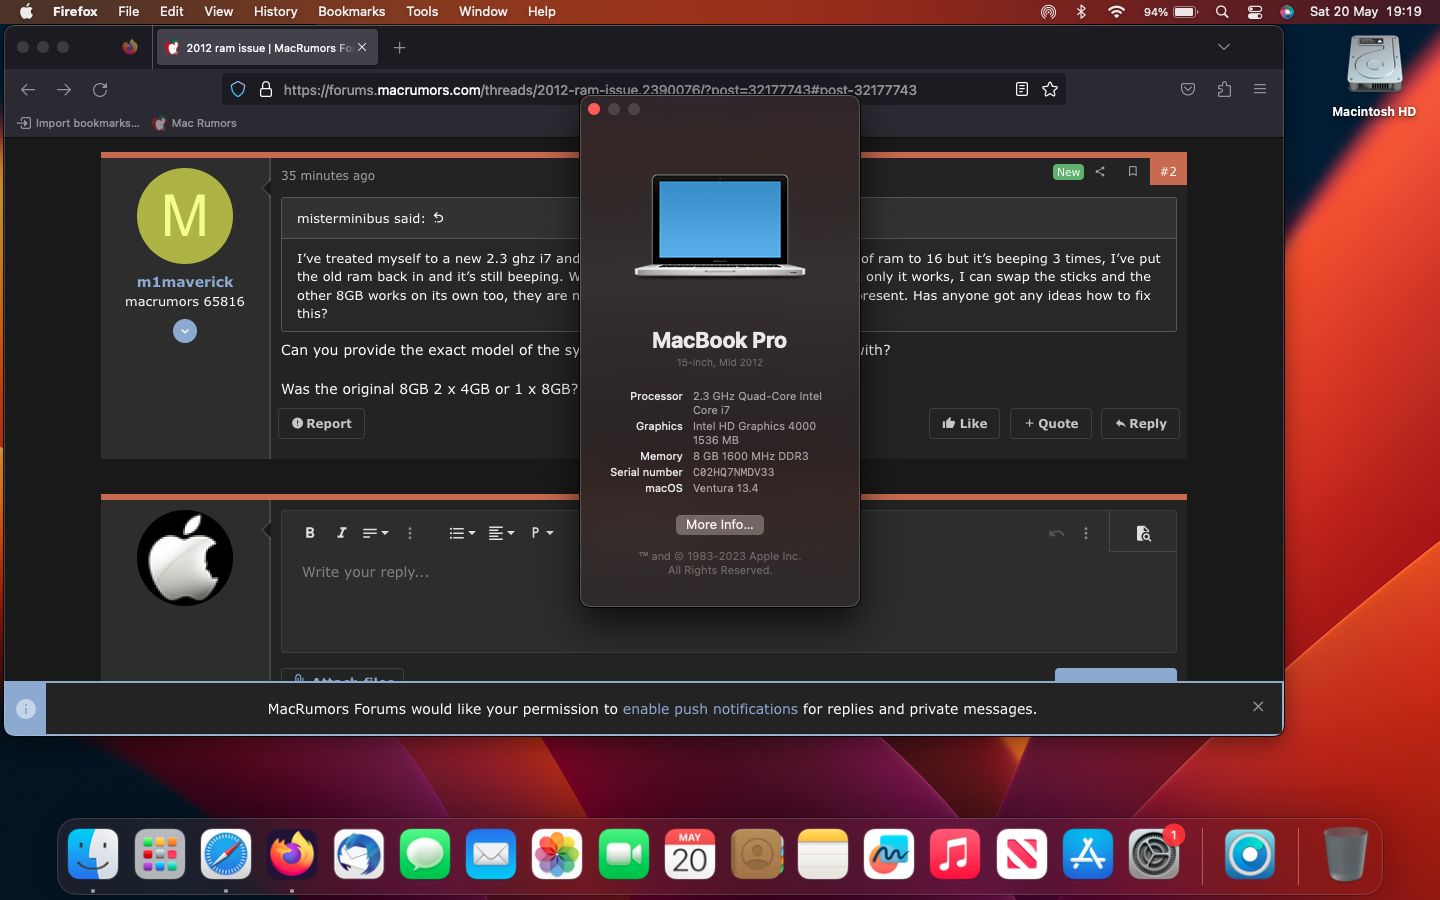The height and width of the screenshot is (900, 1440).
Task: Expand m1maverick user details chevron
Action: [185, 331]
